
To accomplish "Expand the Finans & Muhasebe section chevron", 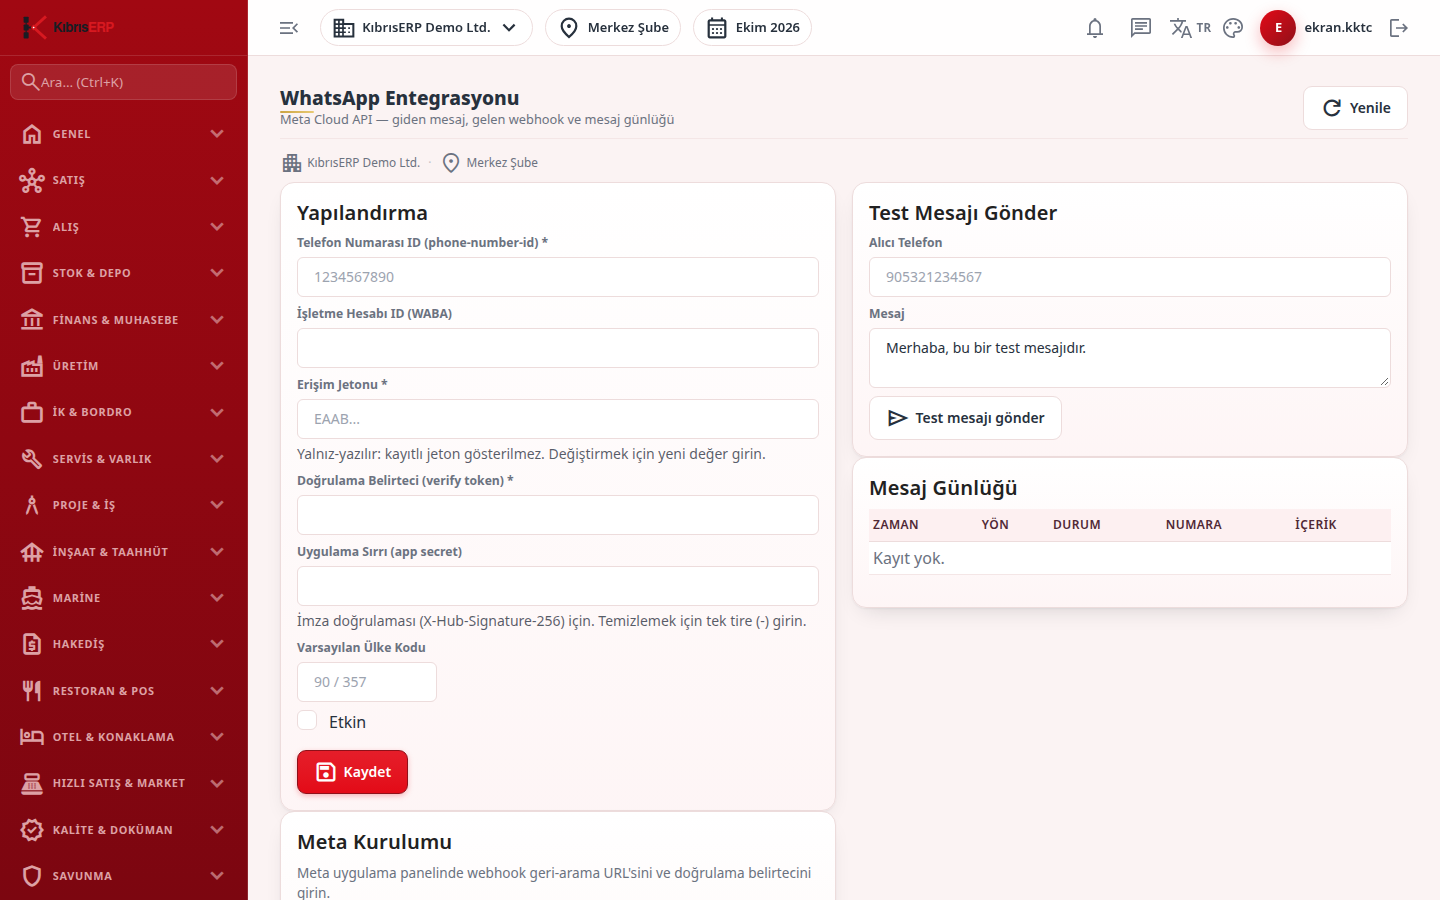I will [217, 320].
